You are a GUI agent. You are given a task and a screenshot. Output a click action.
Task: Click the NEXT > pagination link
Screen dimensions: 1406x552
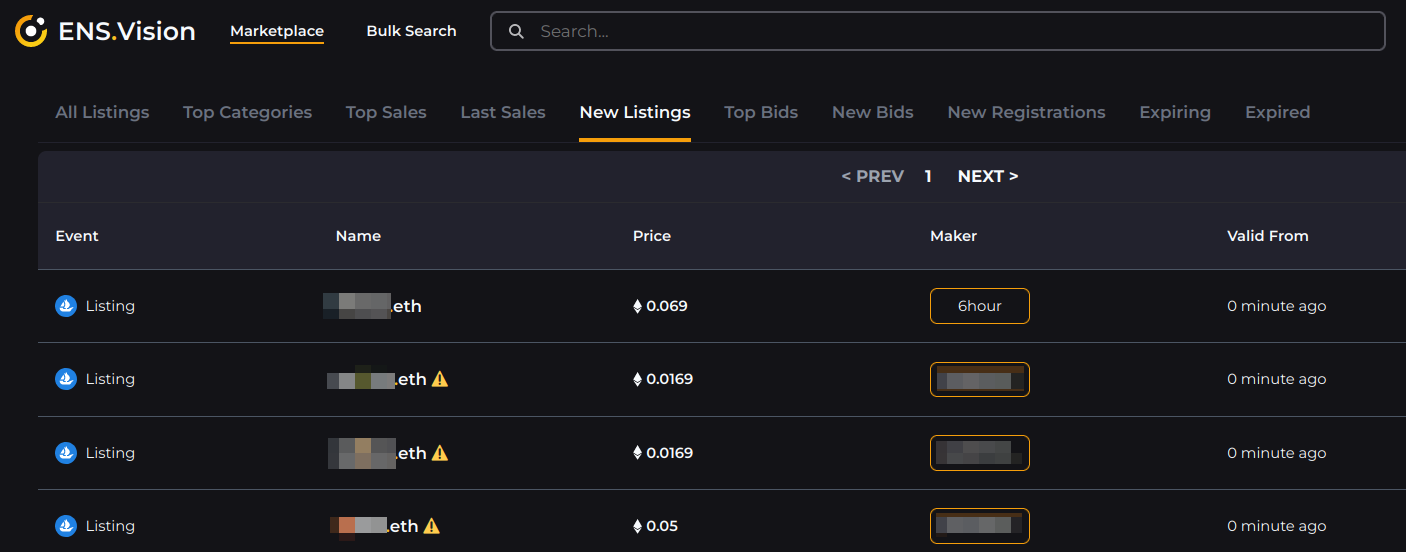(988, 176)
